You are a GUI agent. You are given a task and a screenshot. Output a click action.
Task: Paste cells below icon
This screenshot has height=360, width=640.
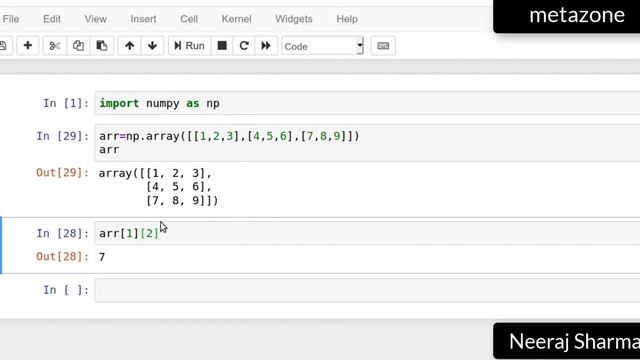(x=102, y=46)
